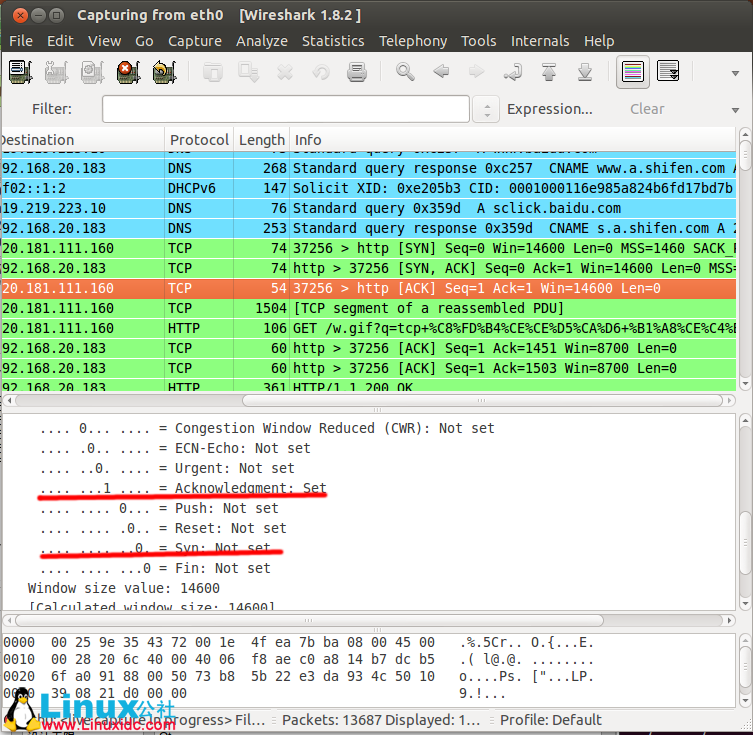Open the Statistics menu
This screenshot has height=735, width=753.
pyautogui.click(x=333, y=41)
